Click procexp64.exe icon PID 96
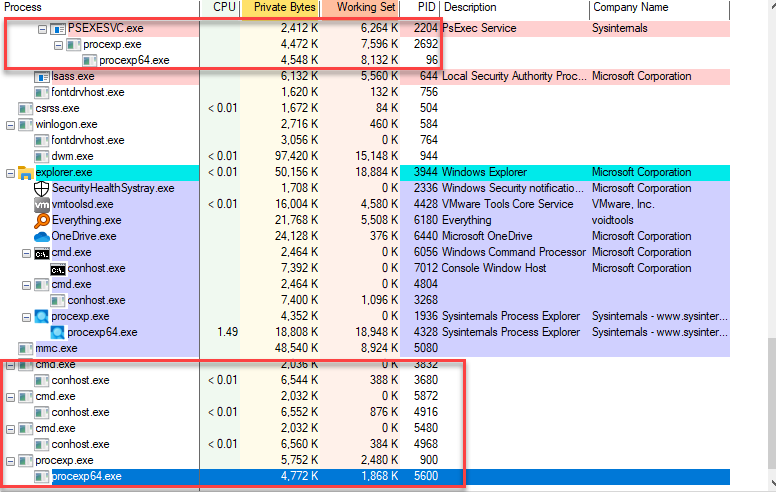 coord(89,61)
